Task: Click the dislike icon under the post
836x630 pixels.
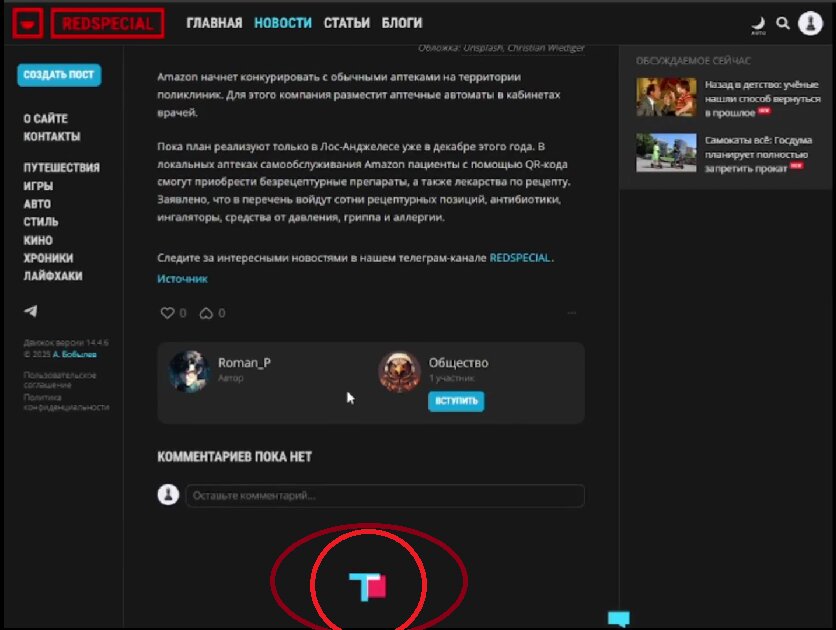Action: (x=206, y=313)
